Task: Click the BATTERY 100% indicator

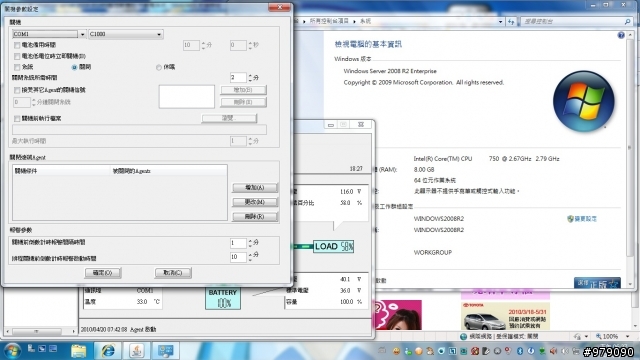Action: point(223,298)
